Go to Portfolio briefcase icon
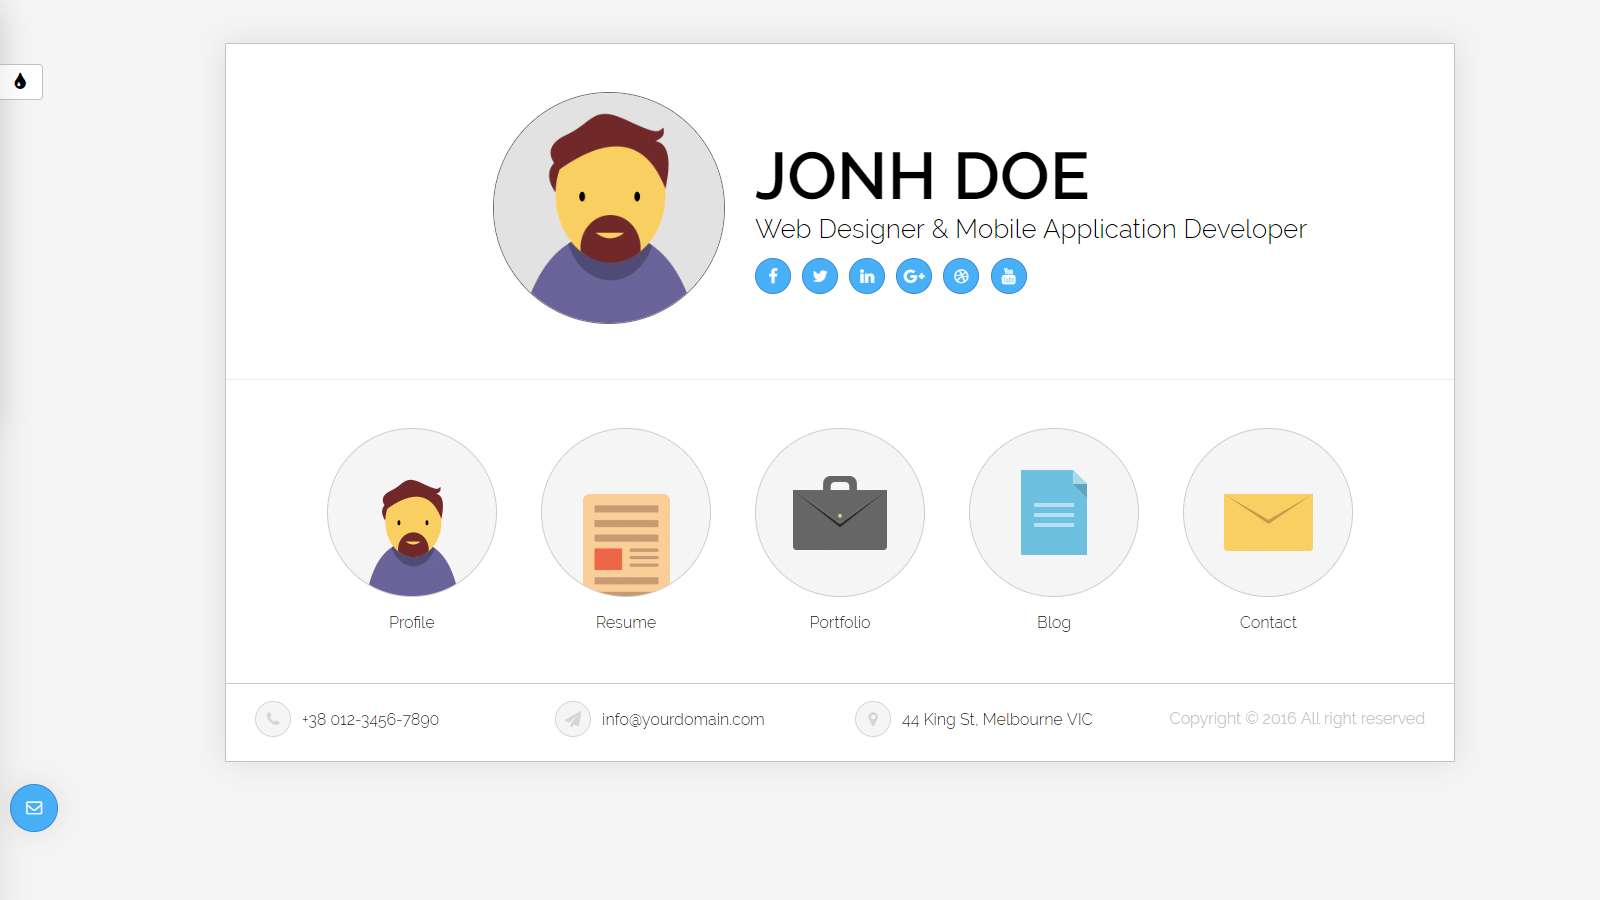 click(x=840, y=513)
